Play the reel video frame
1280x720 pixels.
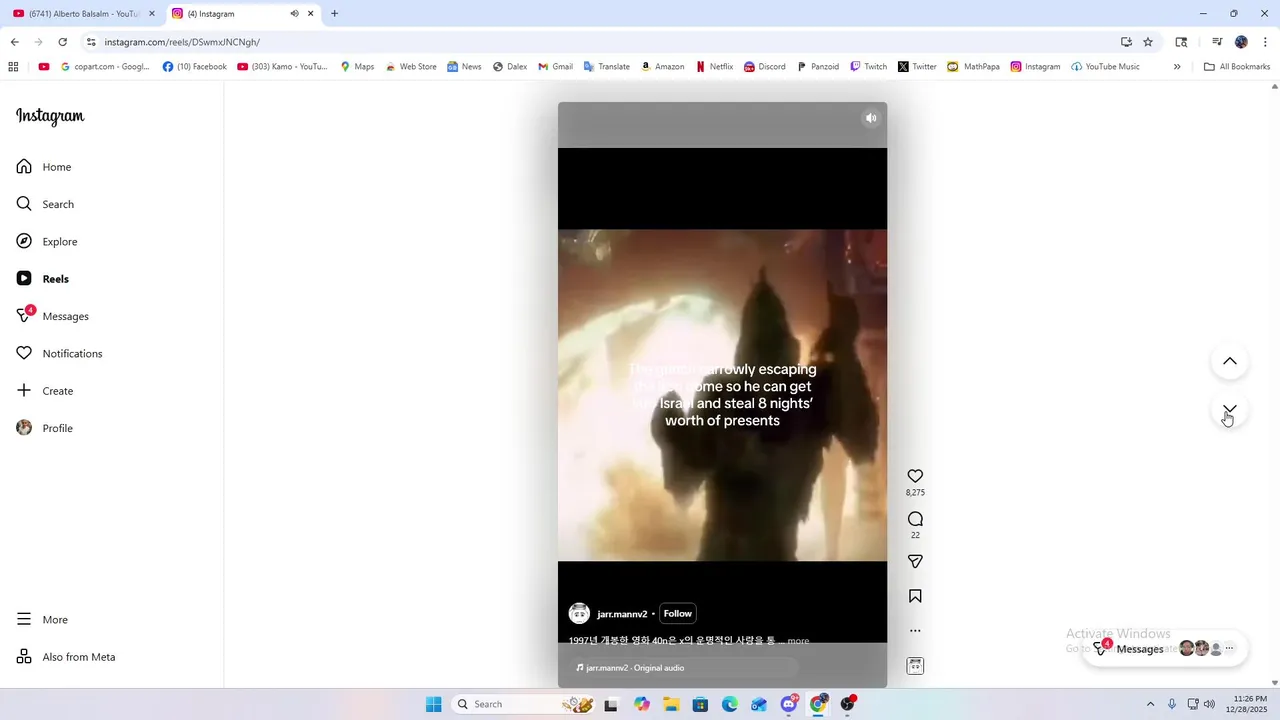pyautogui.click(x=722, y=395)
